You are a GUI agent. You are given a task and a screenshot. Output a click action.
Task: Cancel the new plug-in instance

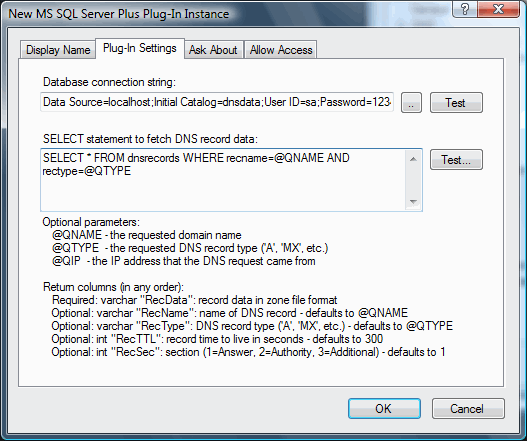(468, 408)
